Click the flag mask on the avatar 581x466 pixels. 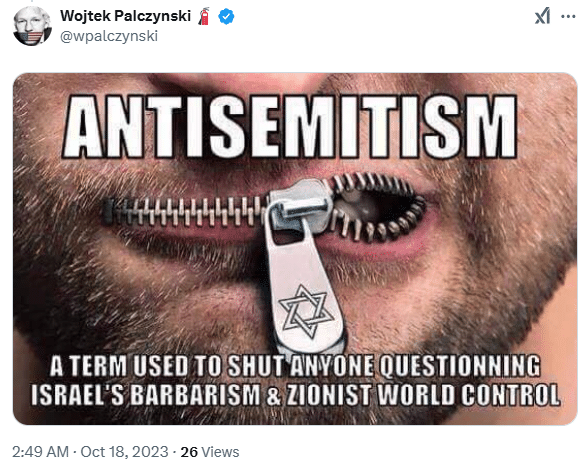point(31,37)
